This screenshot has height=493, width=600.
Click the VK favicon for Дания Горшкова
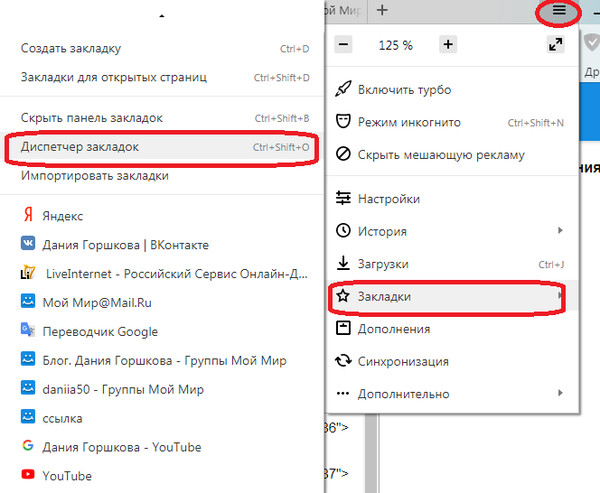[28, 243]
